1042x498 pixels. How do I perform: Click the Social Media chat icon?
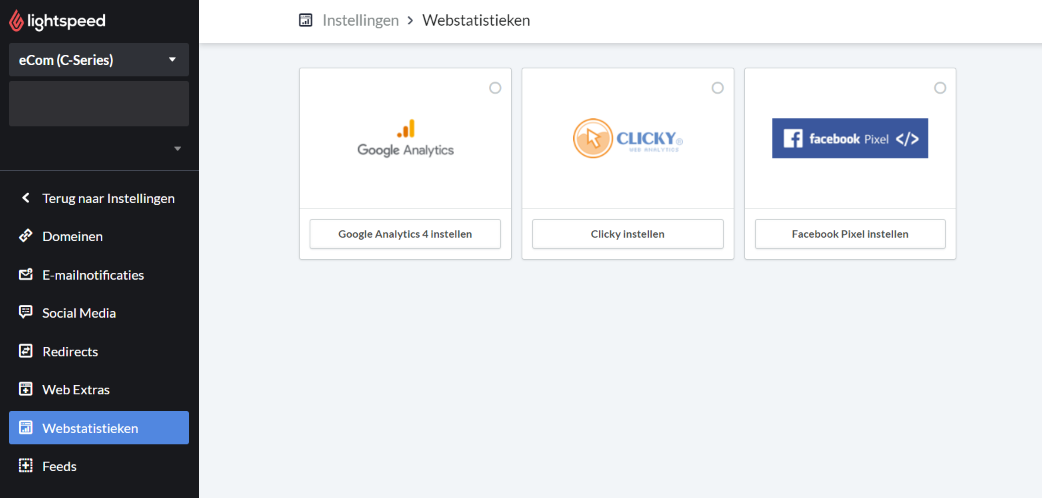pos(26,312)
